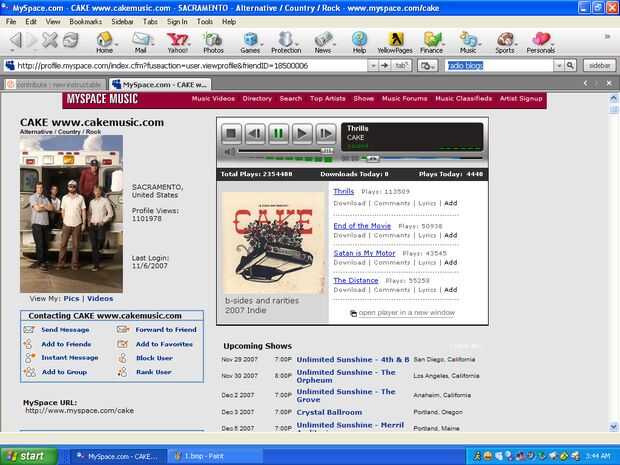
Task: Switch to the MySpace.com - CAKE tab
Action: [x=160, y=85]
